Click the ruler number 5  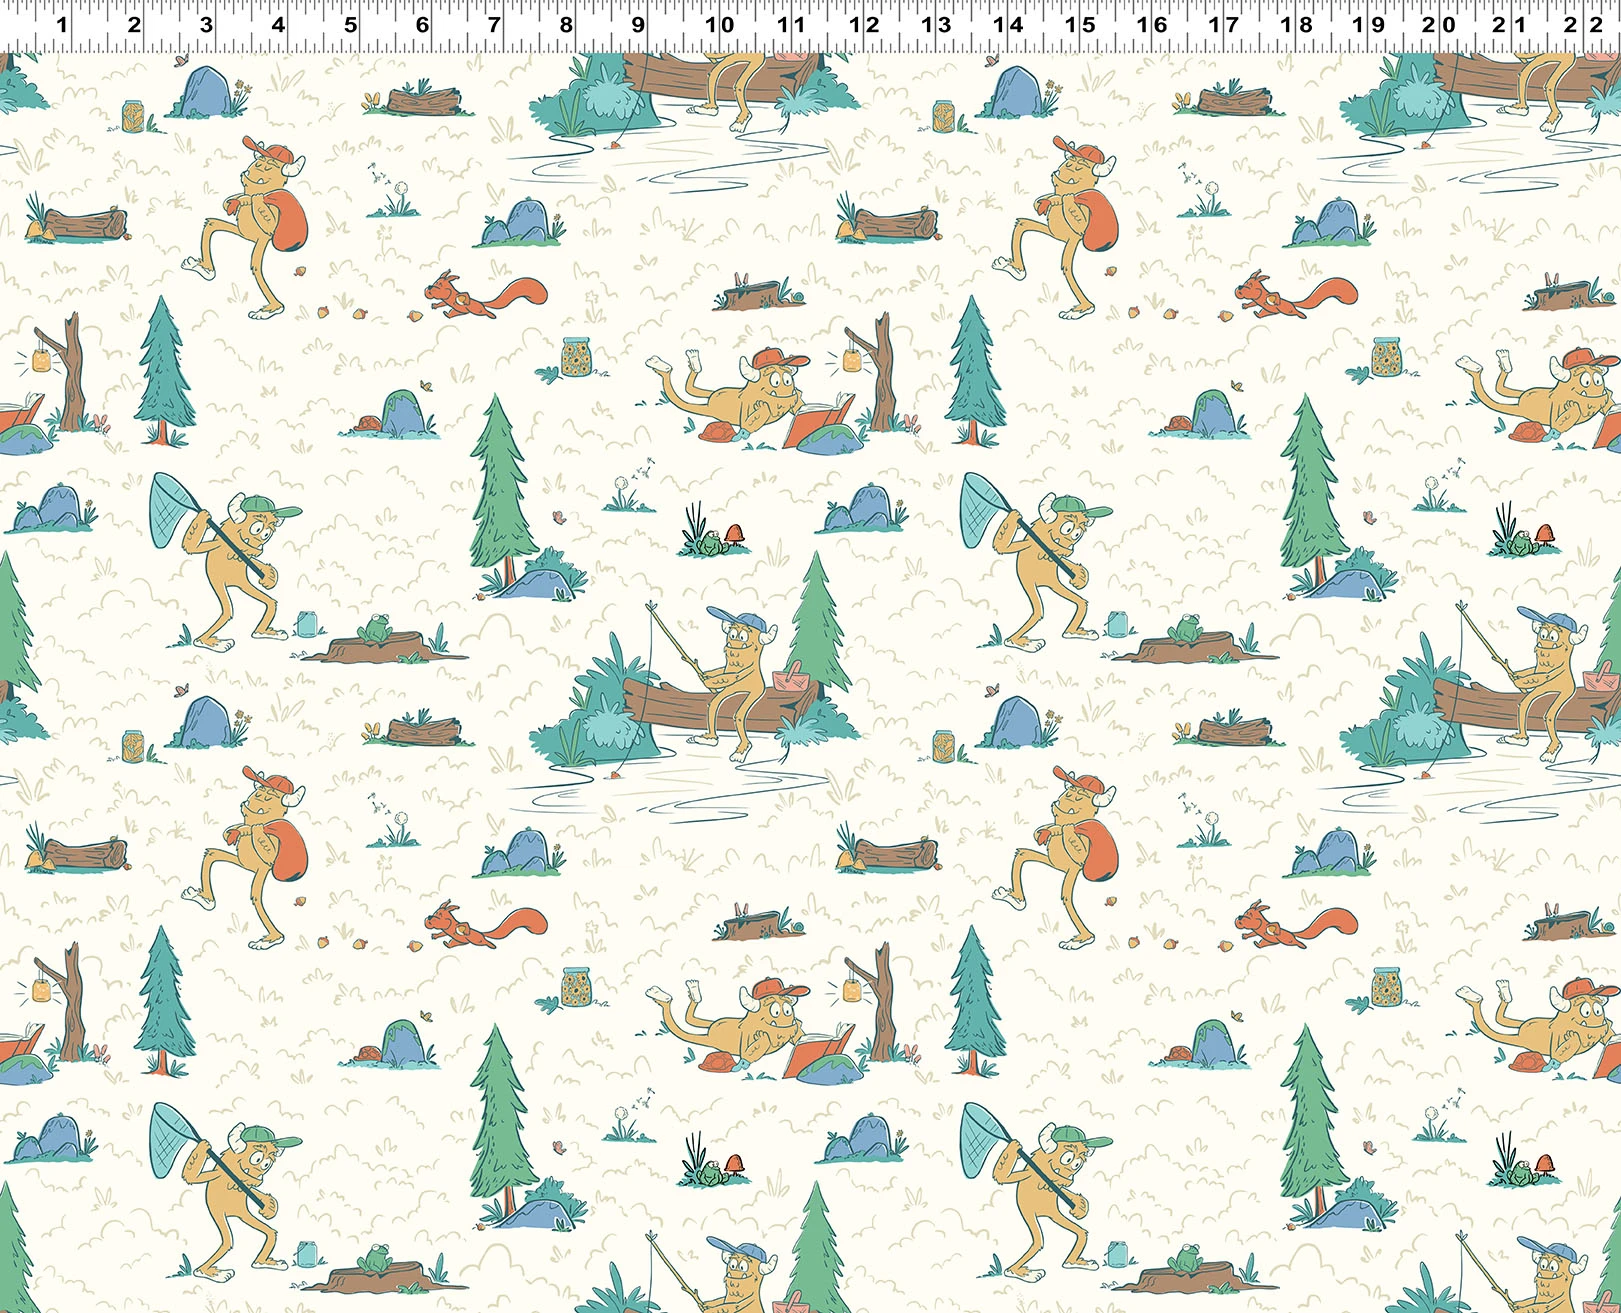click(x=350, y=24)
